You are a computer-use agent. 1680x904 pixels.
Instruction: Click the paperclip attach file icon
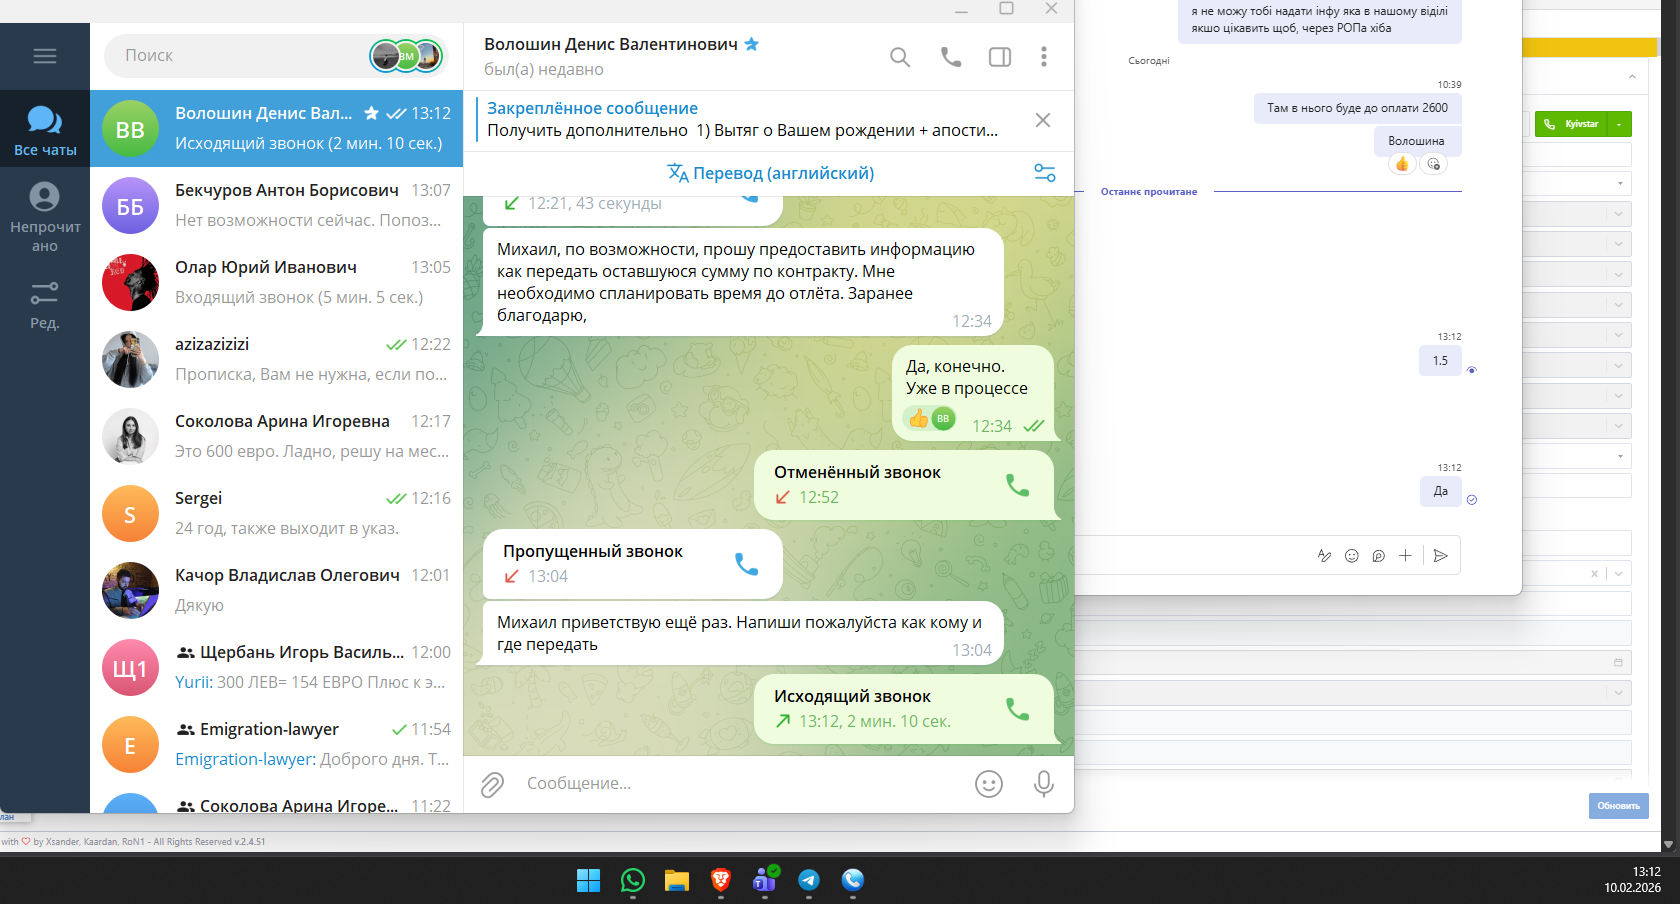coord(492,784)
